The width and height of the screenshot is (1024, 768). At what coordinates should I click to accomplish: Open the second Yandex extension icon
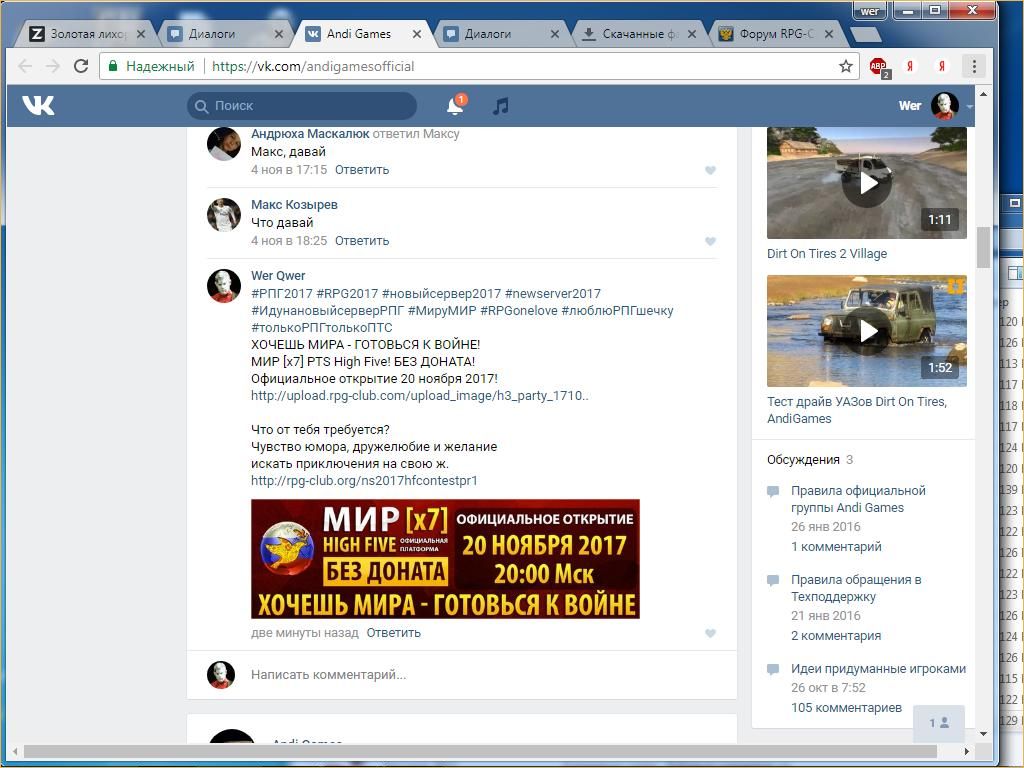[941, 66]
